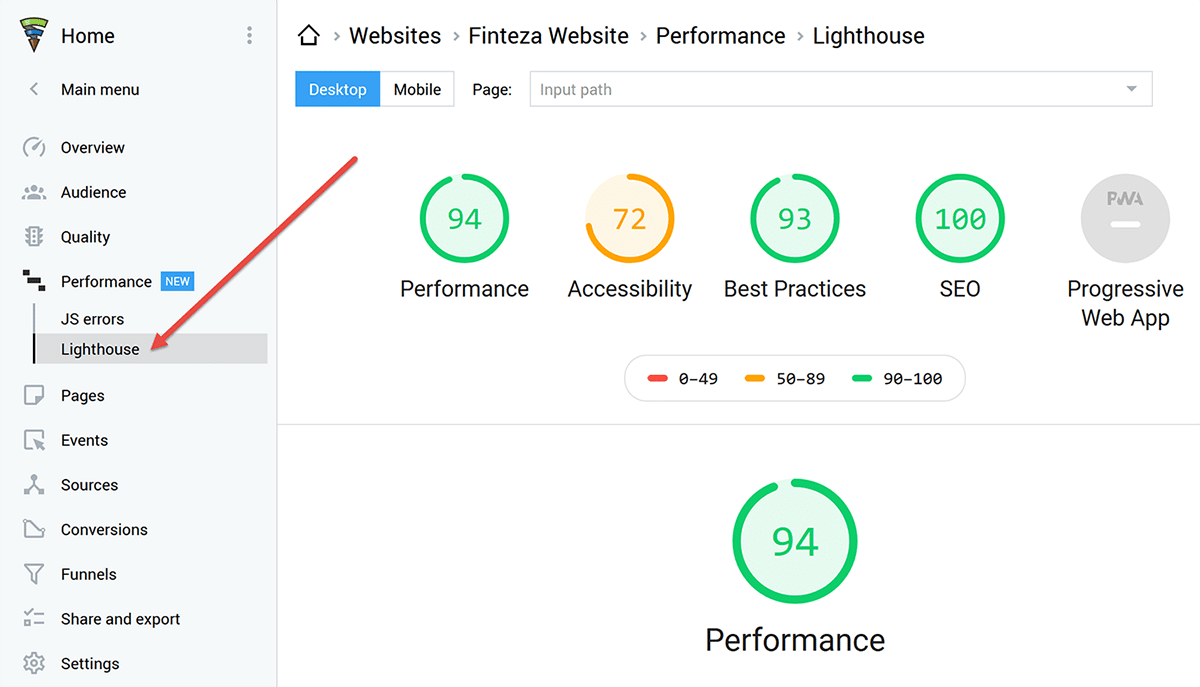Click the Accessibility score gauge 72
Image resolution: width=1200 pixels, height=687 pixels.
click(x=629, y=218)
